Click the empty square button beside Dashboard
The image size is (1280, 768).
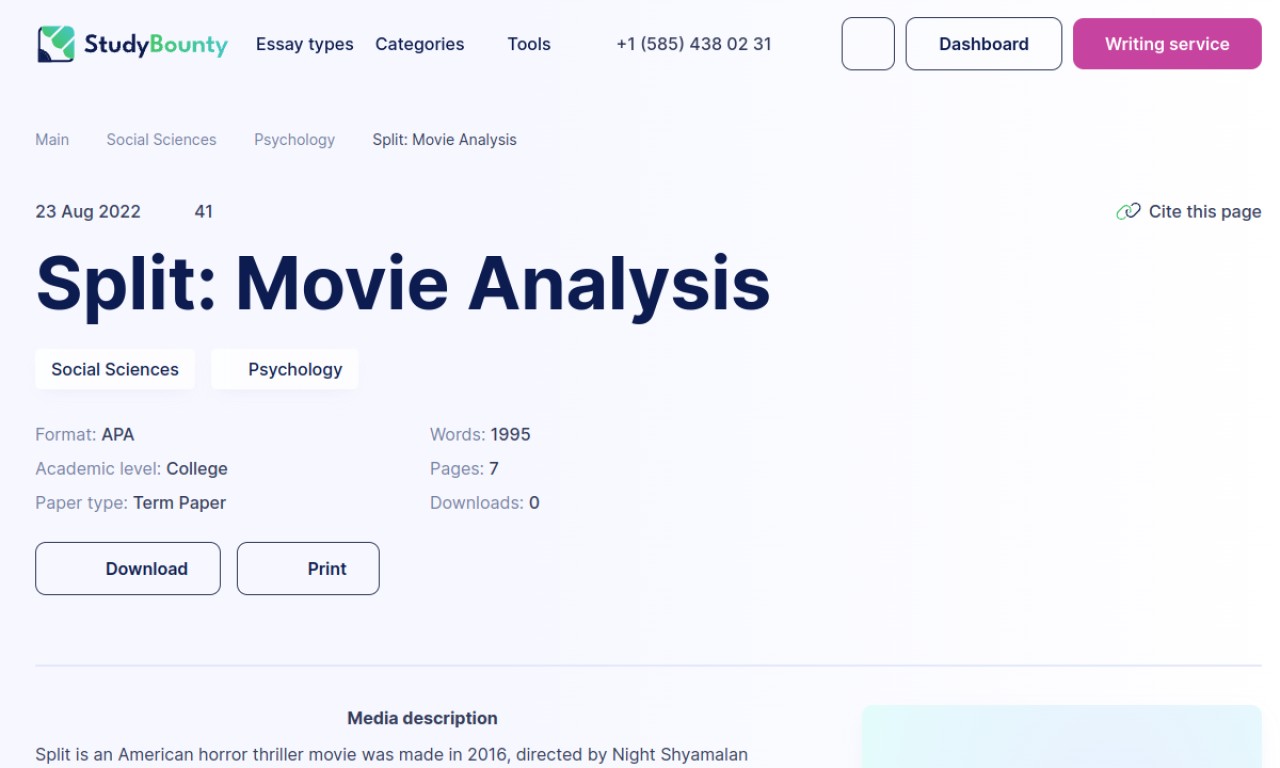point(868,44)
